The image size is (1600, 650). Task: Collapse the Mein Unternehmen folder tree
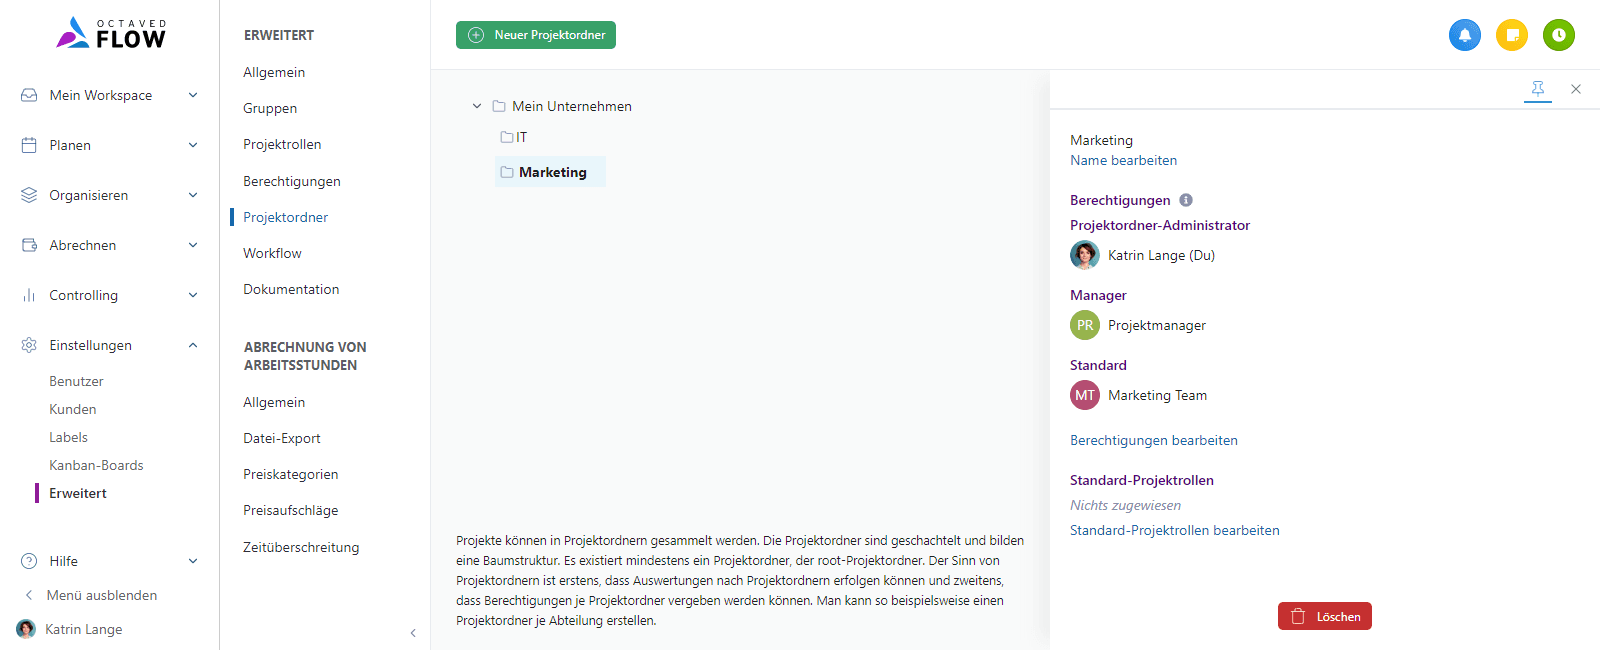click(477, 106)
